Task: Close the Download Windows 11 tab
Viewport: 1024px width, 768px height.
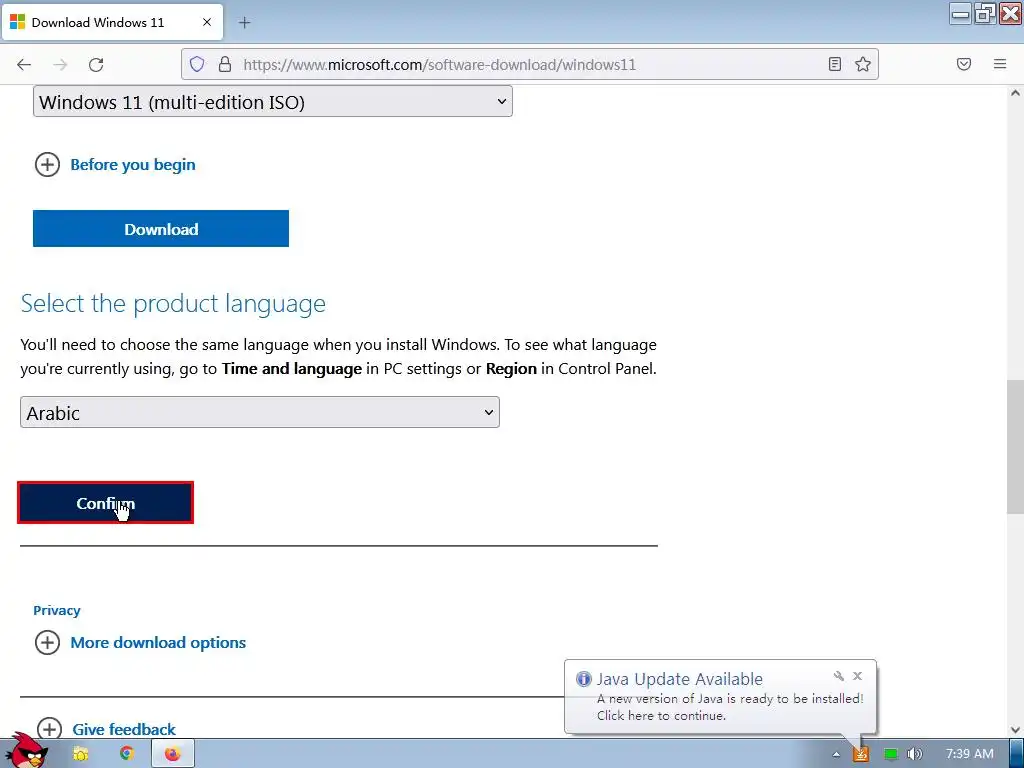Action: [x=207, y=22]
